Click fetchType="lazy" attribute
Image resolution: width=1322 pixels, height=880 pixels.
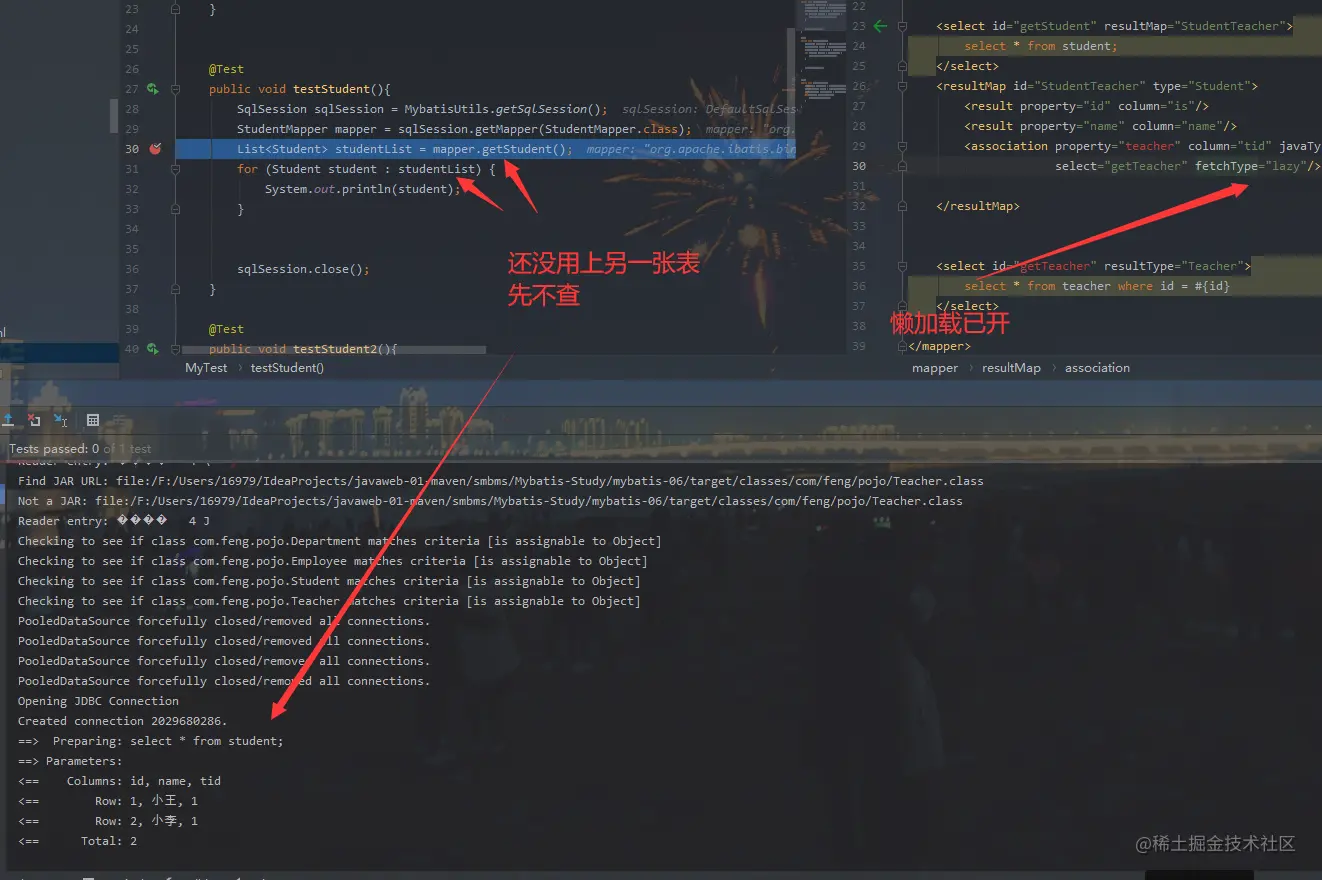1250,166
